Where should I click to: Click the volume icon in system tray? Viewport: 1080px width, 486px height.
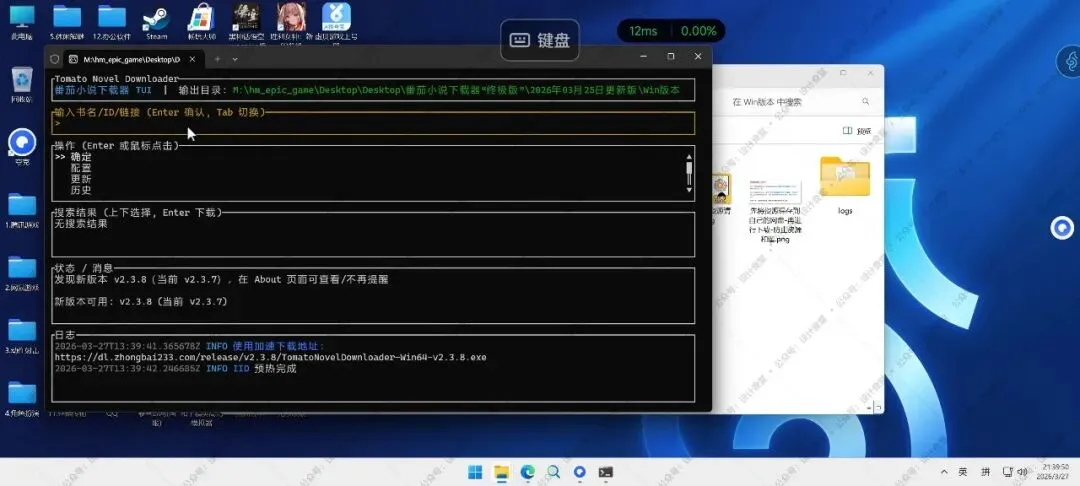click(x=1023, y=472)
